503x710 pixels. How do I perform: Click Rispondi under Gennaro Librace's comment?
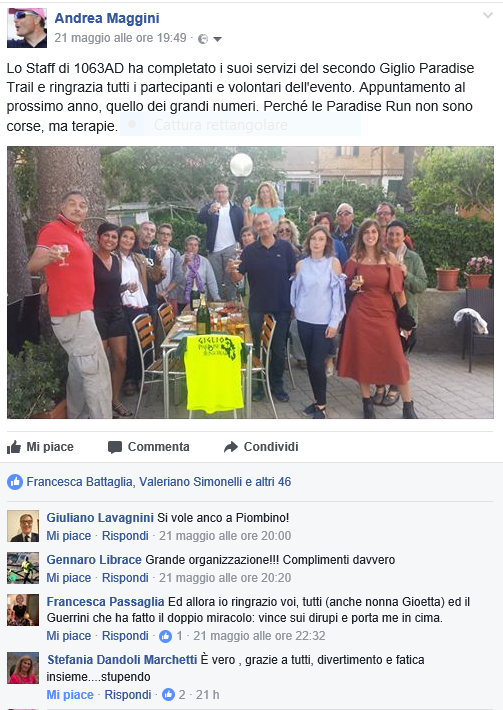[x=125, y=578]
